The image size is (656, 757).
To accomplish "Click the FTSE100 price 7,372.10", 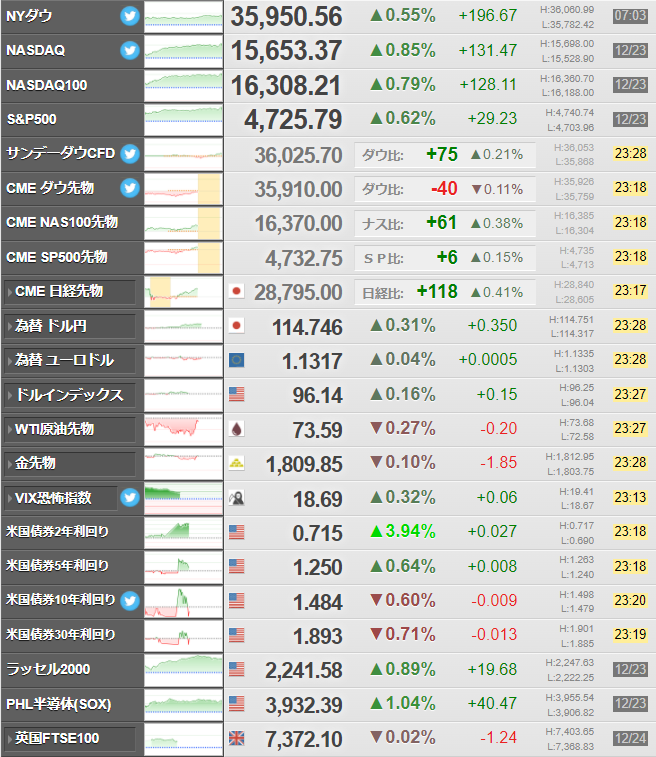I will (x=304, y=740).
